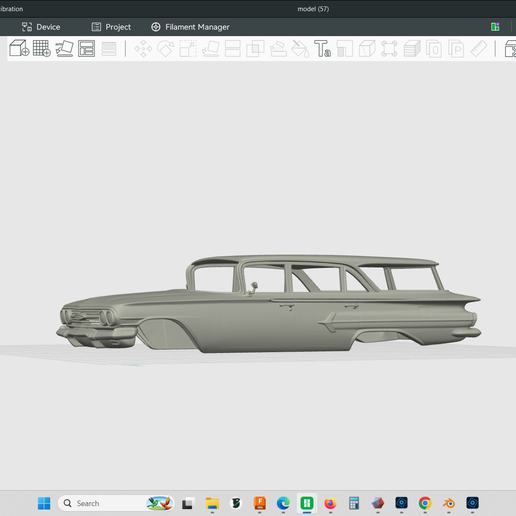Select the Move tool arrows icon

pos(143,49)
